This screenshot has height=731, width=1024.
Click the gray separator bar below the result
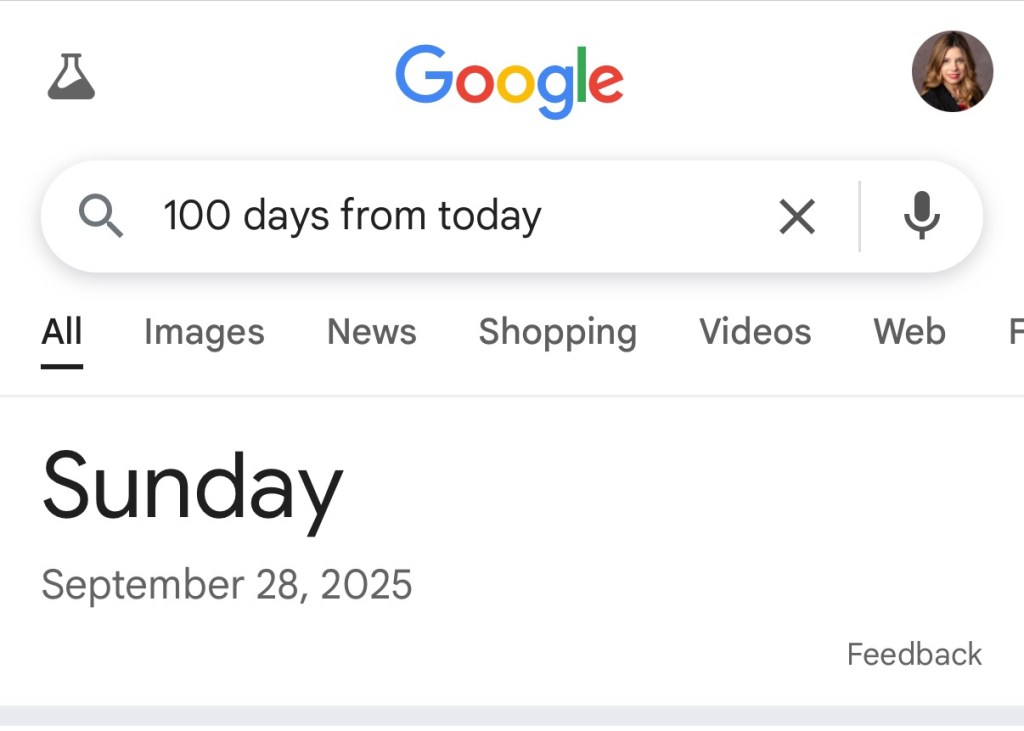click(x=512, y=716)
